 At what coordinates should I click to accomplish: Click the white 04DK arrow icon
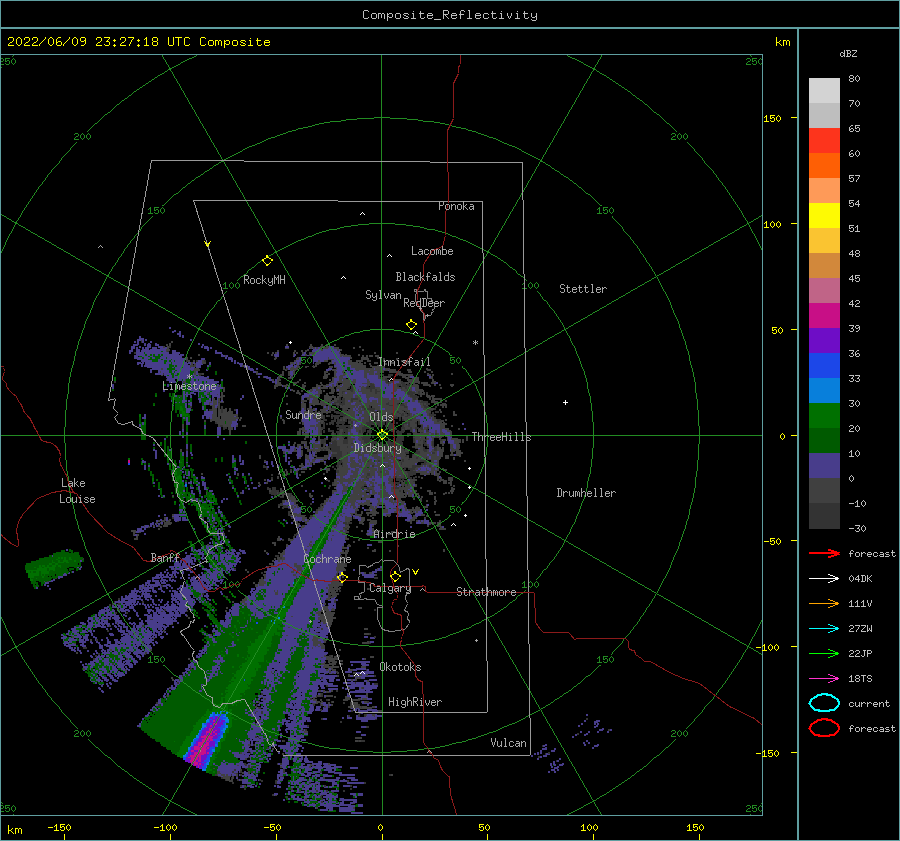click(824, 579)
